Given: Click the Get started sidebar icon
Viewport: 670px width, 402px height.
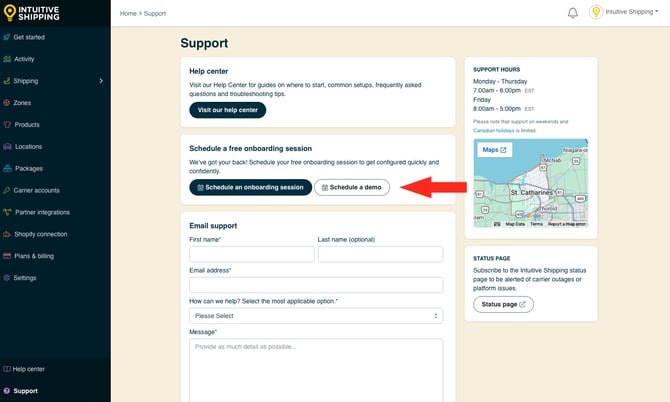Looking at the screenshot, I should (6, 37).
